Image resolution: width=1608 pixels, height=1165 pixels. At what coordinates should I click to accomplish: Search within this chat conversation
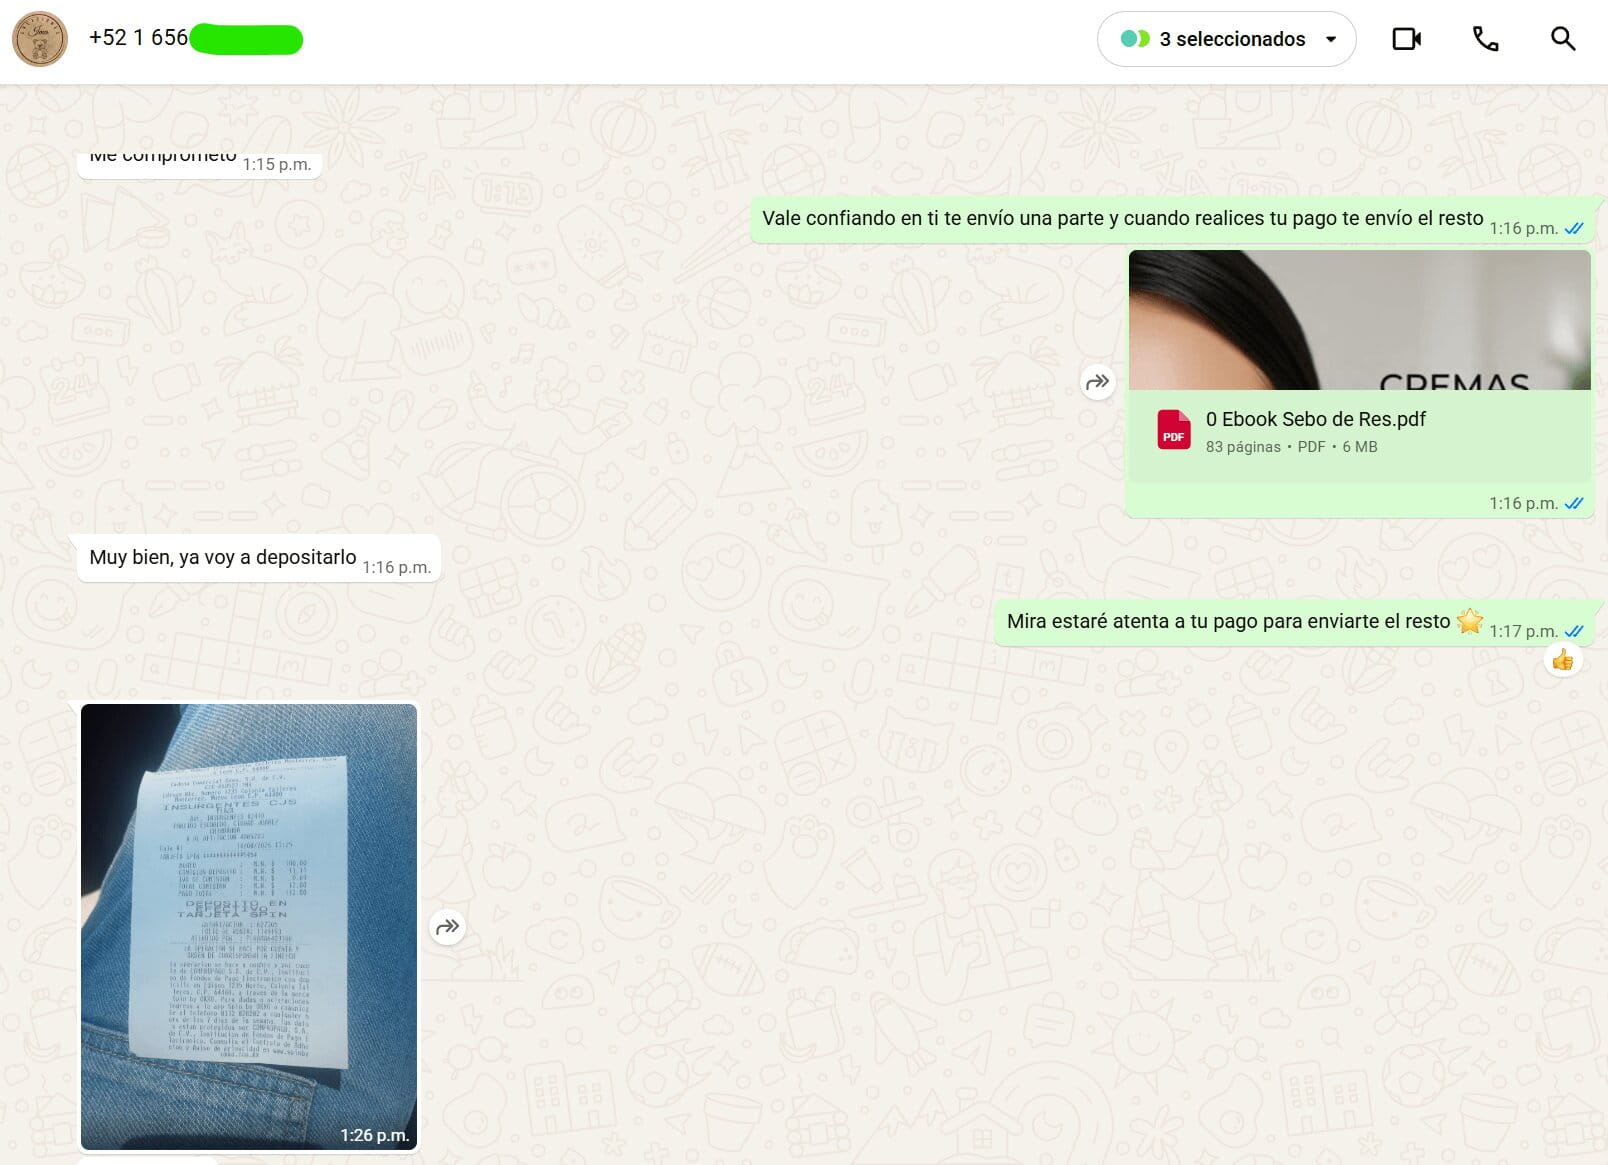(1563, 39)
